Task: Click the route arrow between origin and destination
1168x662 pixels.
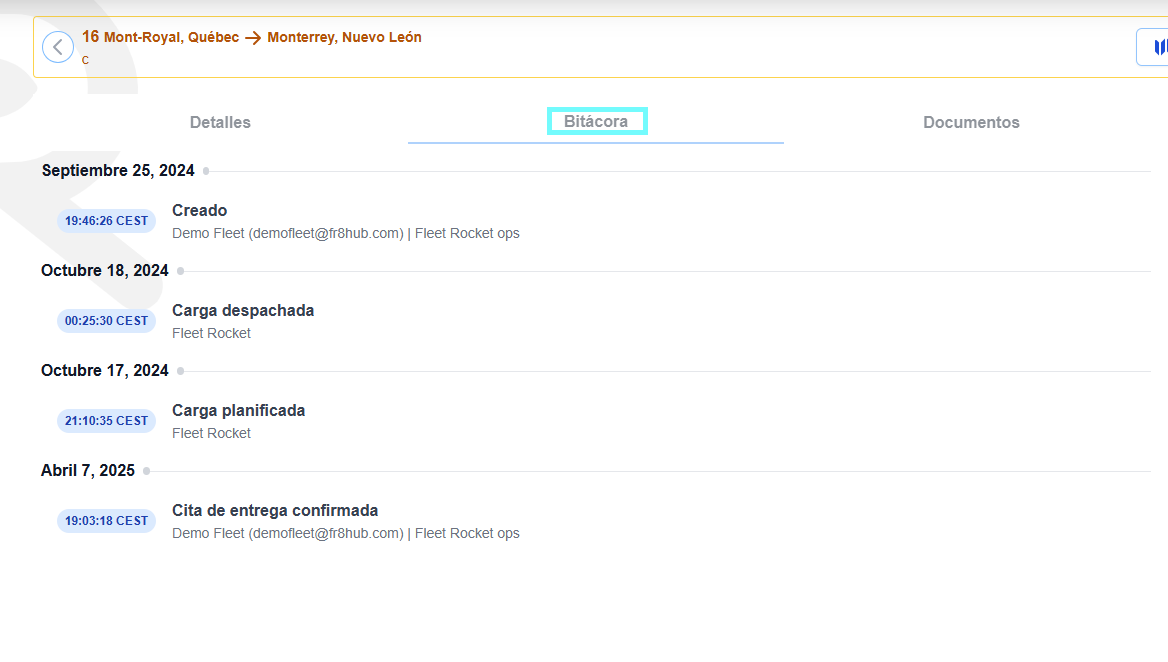Action: tap(253, 38)
